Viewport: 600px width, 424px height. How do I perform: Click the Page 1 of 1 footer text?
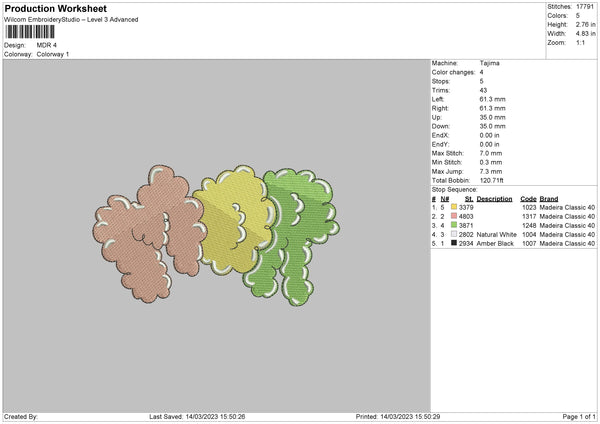[579, 416]
